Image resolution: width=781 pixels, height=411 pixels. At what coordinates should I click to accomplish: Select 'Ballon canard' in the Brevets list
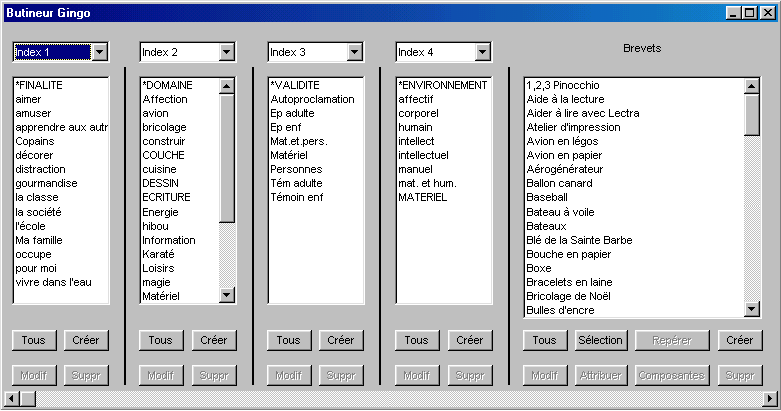560,184
